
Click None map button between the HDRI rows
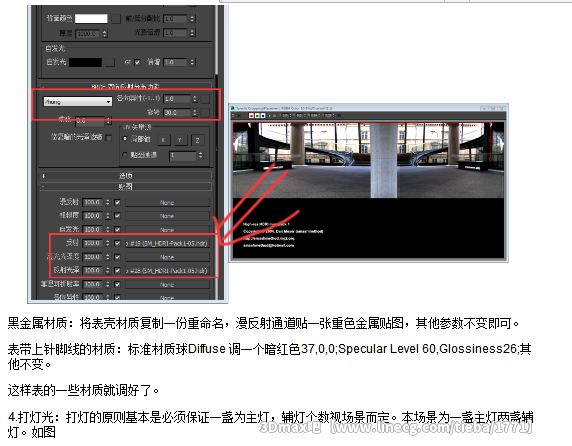pyautogui.click(x=167, y=257)
